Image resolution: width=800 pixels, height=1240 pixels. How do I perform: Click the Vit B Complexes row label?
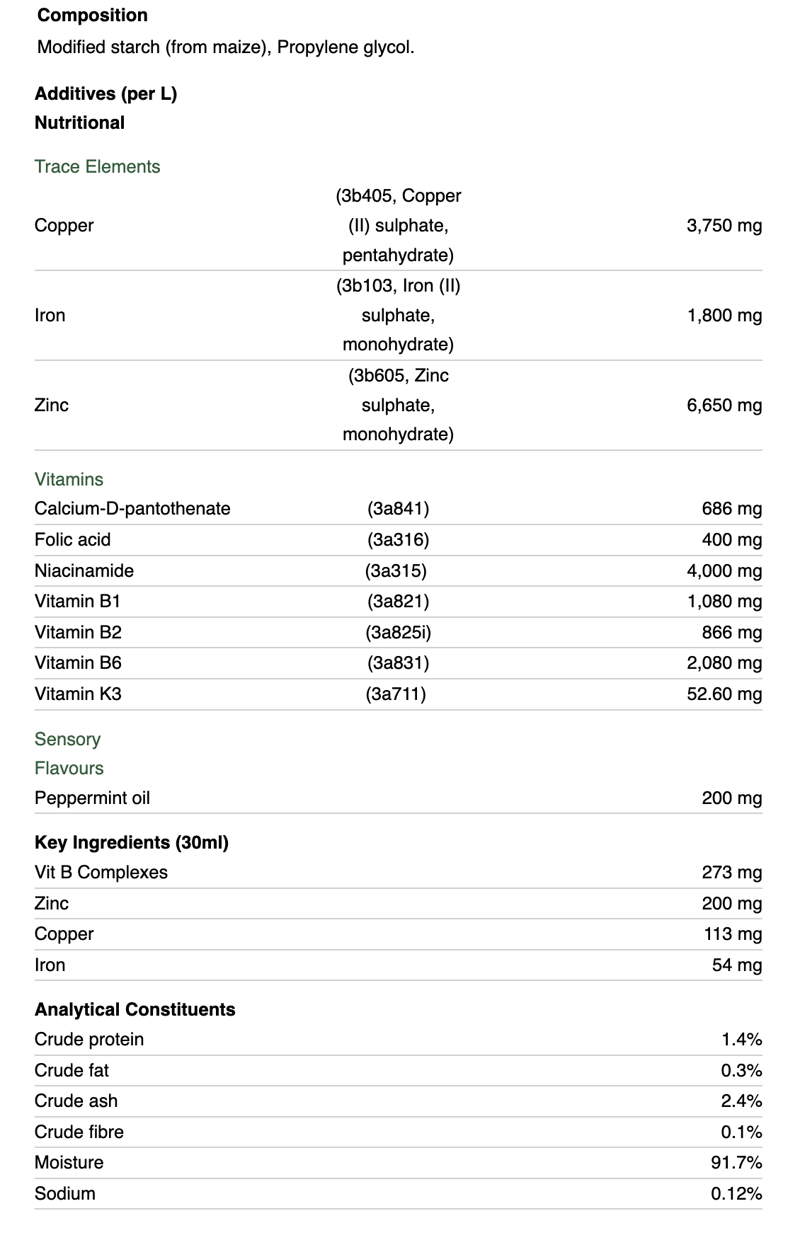coord(101,873)
